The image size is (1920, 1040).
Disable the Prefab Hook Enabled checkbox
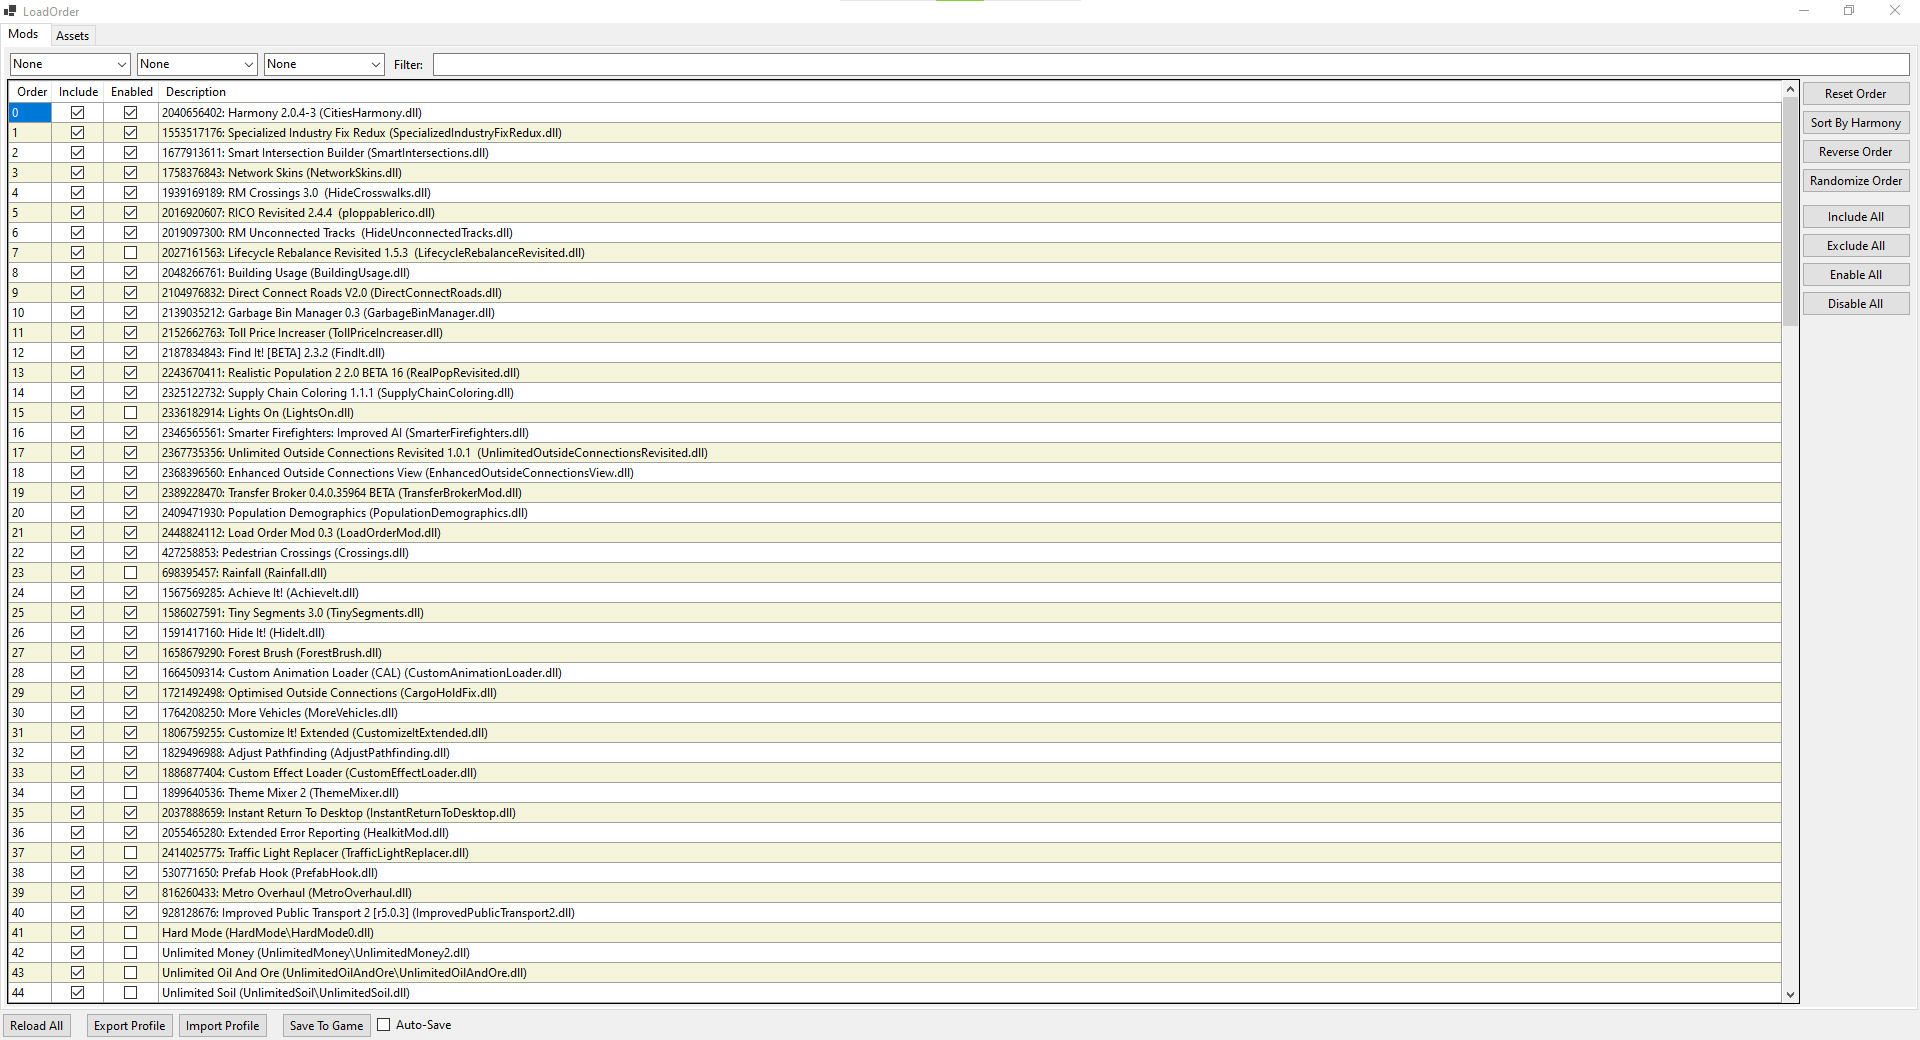click(130, 873)
